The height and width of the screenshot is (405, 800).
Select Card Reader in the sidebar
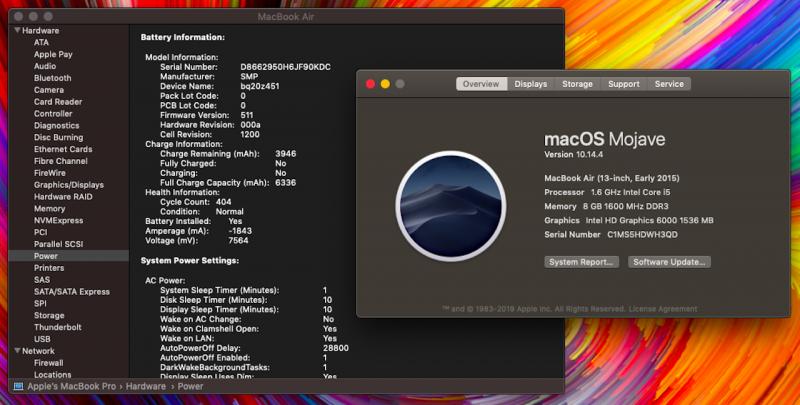coord(58,102)
